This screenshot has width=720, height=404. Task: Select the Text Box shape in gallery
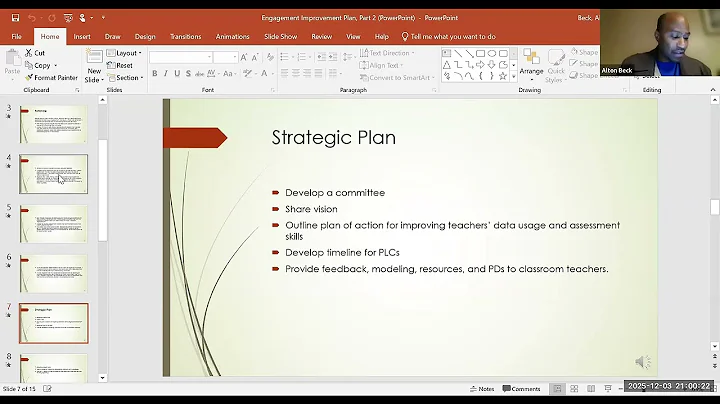click(447, 53)
